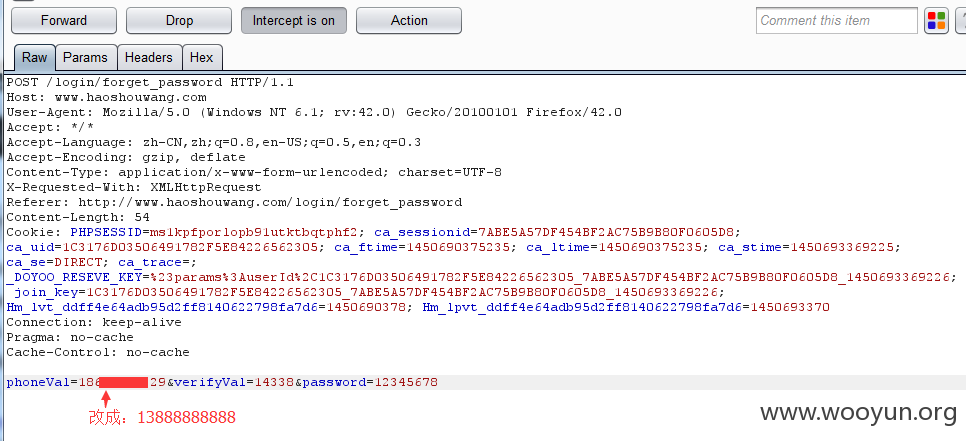This screenshot has height=441, width=966.
Task: Place cursor in POST /login/forget_password line
Action: (x=150, y=82)
